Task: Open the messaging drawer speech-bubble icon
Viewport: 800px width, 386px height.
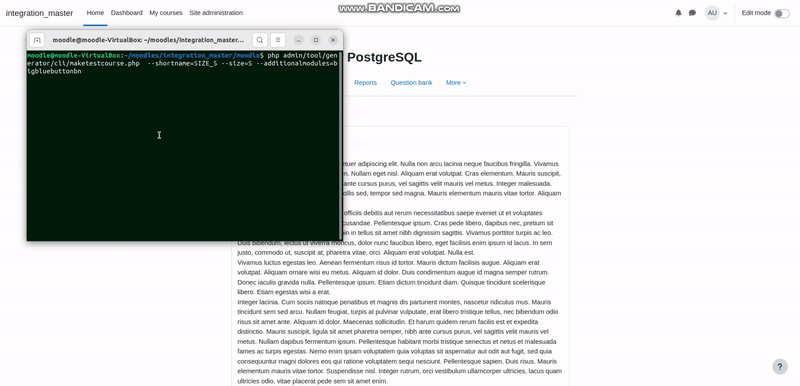Action: [692, 13]
